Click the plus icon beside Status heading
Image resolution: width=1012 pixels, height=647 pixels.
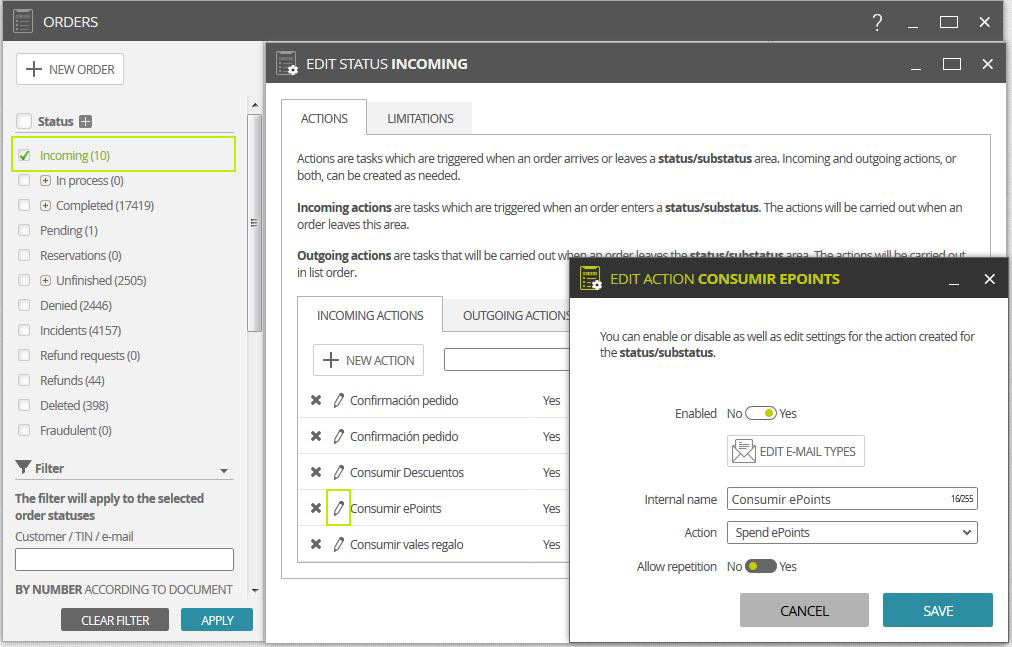(x=85, y=121)
